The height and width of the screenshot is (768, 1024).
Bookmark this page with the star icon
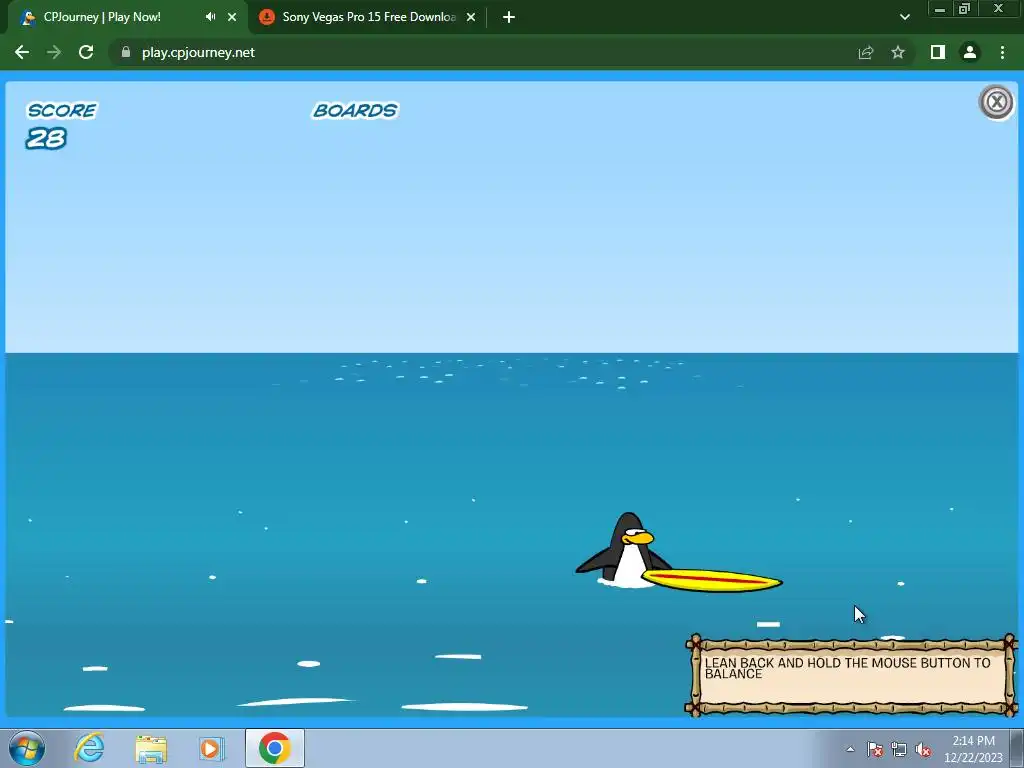pos(898,52)
